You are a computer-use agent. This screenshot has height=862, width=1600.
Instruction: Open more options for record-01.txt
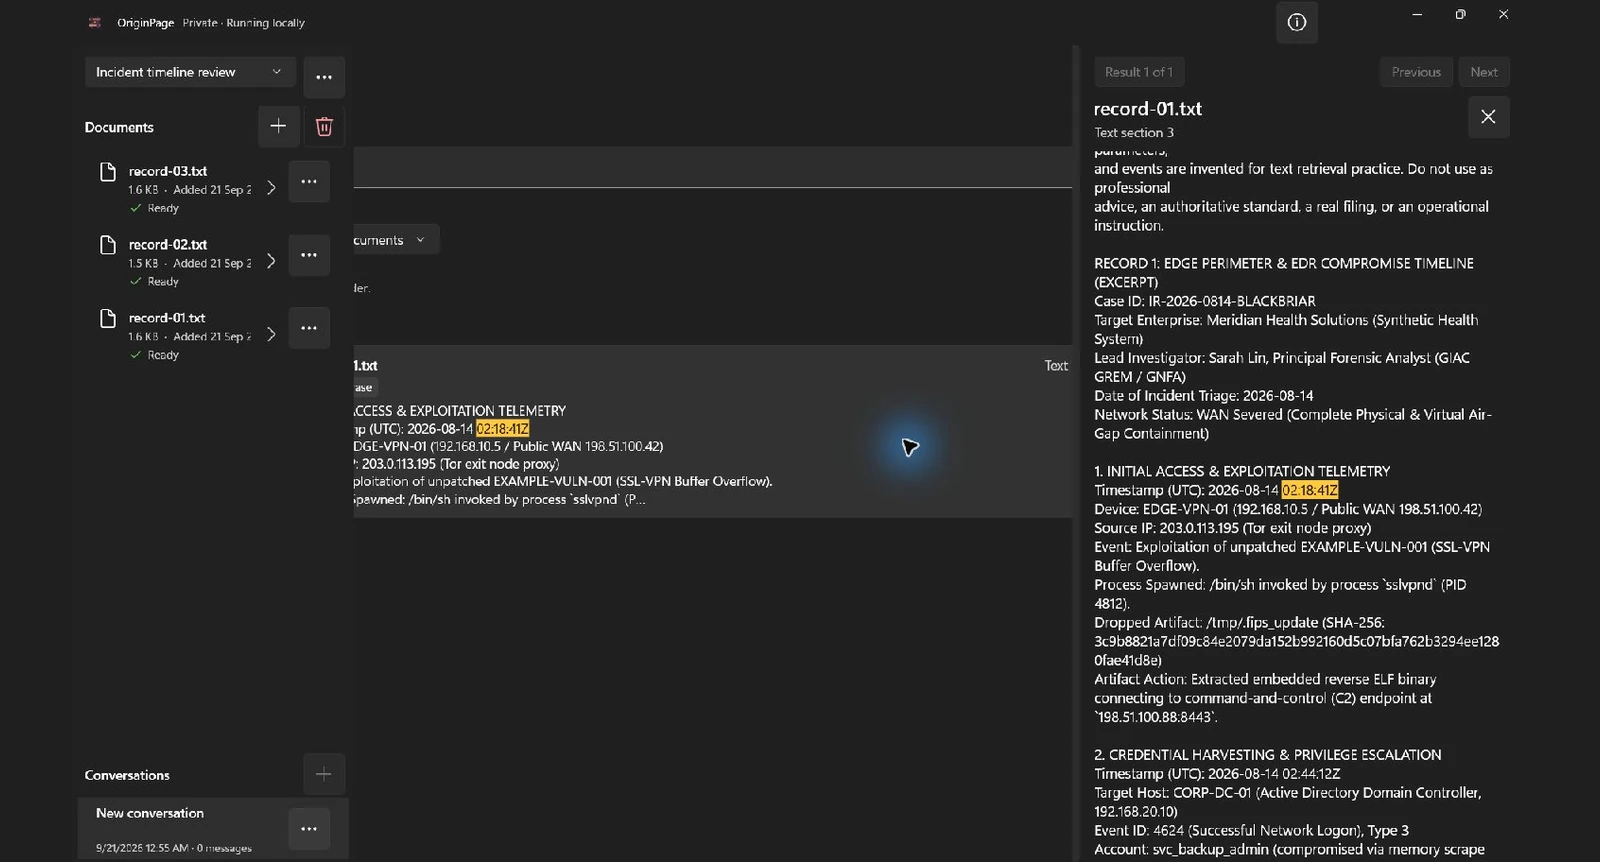click(309, 328)
